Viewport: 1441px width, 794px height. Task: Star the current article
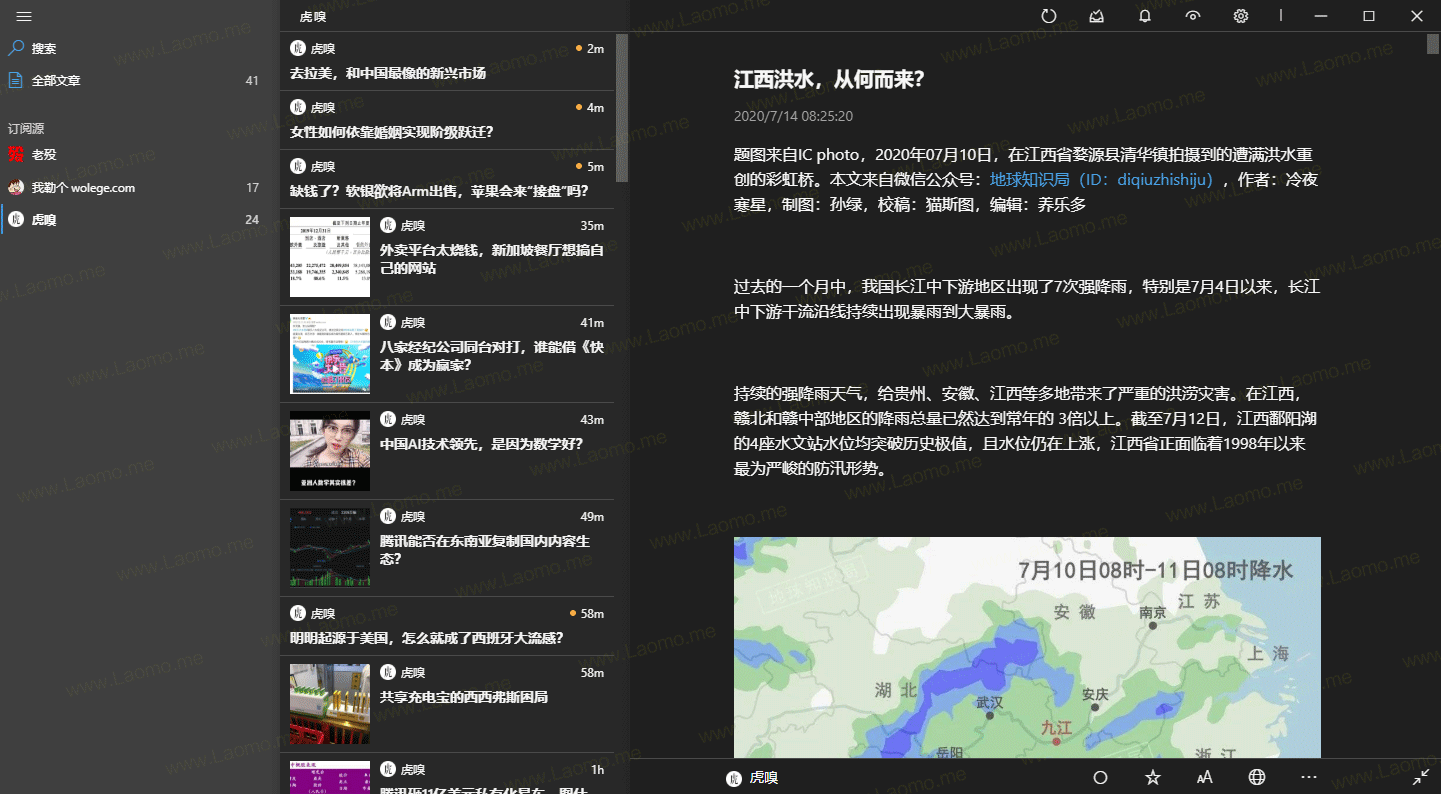click(x=1153, y=777)
